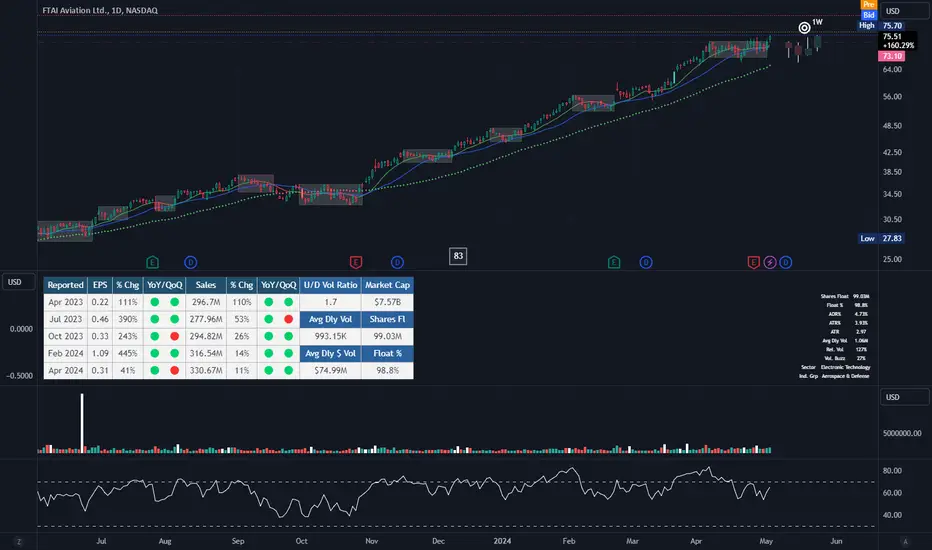This screenshot has width=932, height=550.
Task: Open the USD currency dropdown on price scale
Action: click(x=904, y=11)
